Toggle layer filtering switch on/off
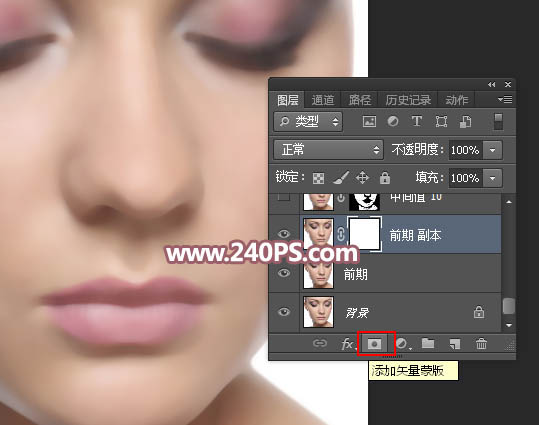Screen dimensions: 539x425 (498, 122)
